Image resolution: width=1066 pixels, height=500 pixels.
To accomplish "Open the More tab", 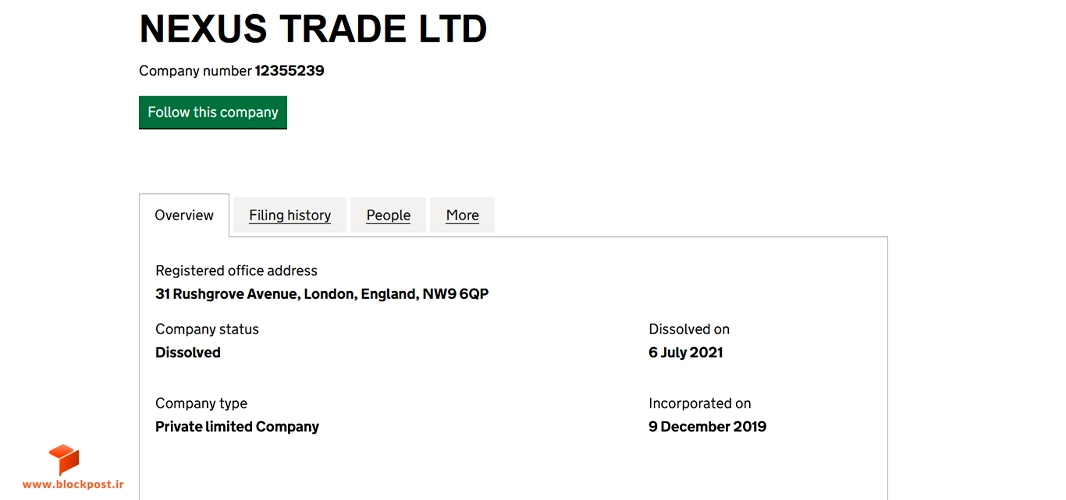I will 462,216.
